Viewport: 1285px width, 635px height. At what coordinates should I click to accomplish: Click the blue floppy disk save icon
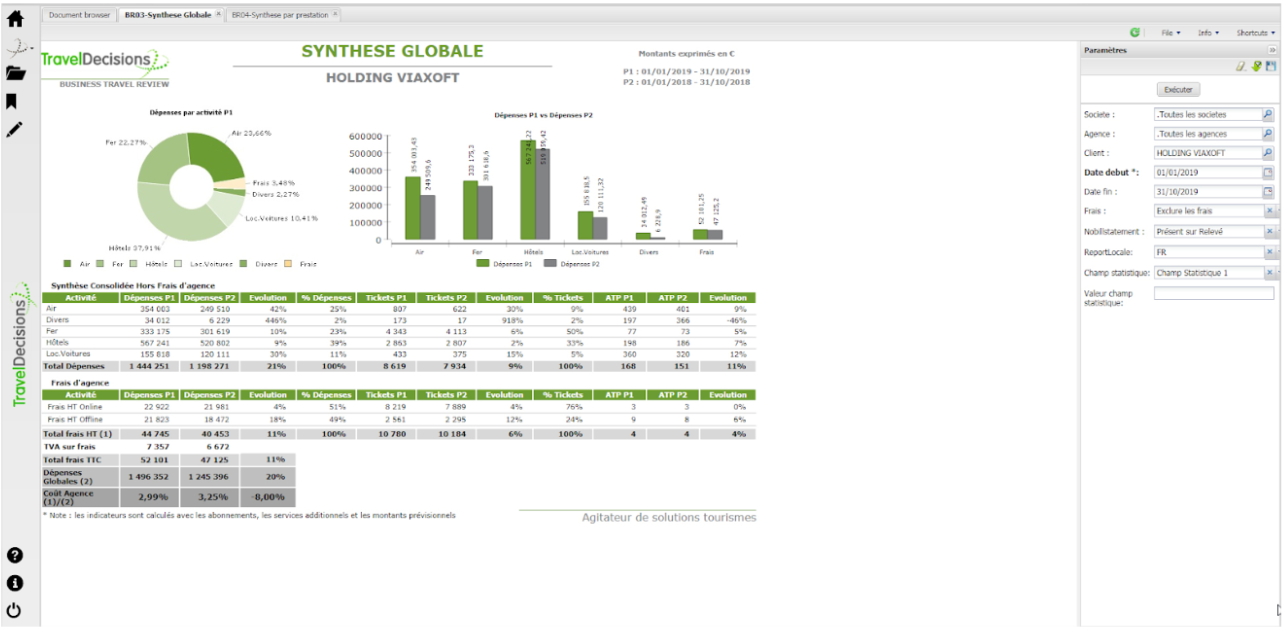tap(1271, 66)
